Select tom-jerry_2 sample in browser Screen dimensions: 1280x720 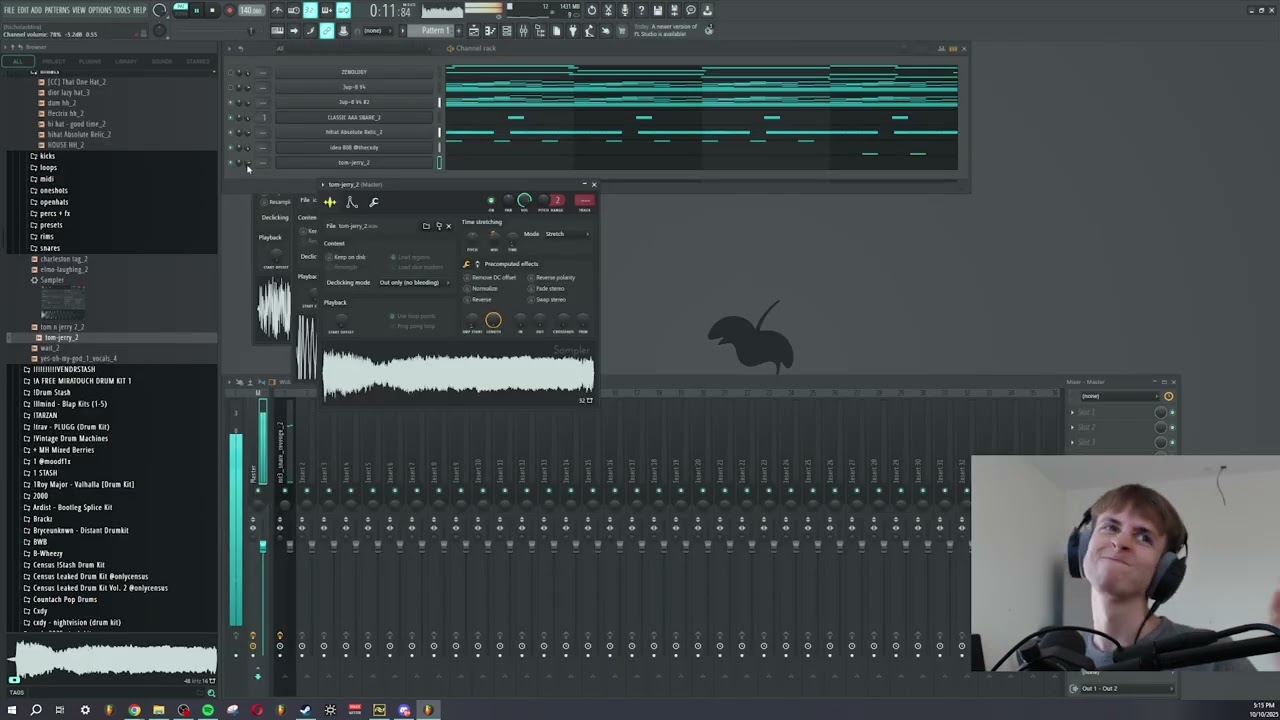[x=61, y=337]
